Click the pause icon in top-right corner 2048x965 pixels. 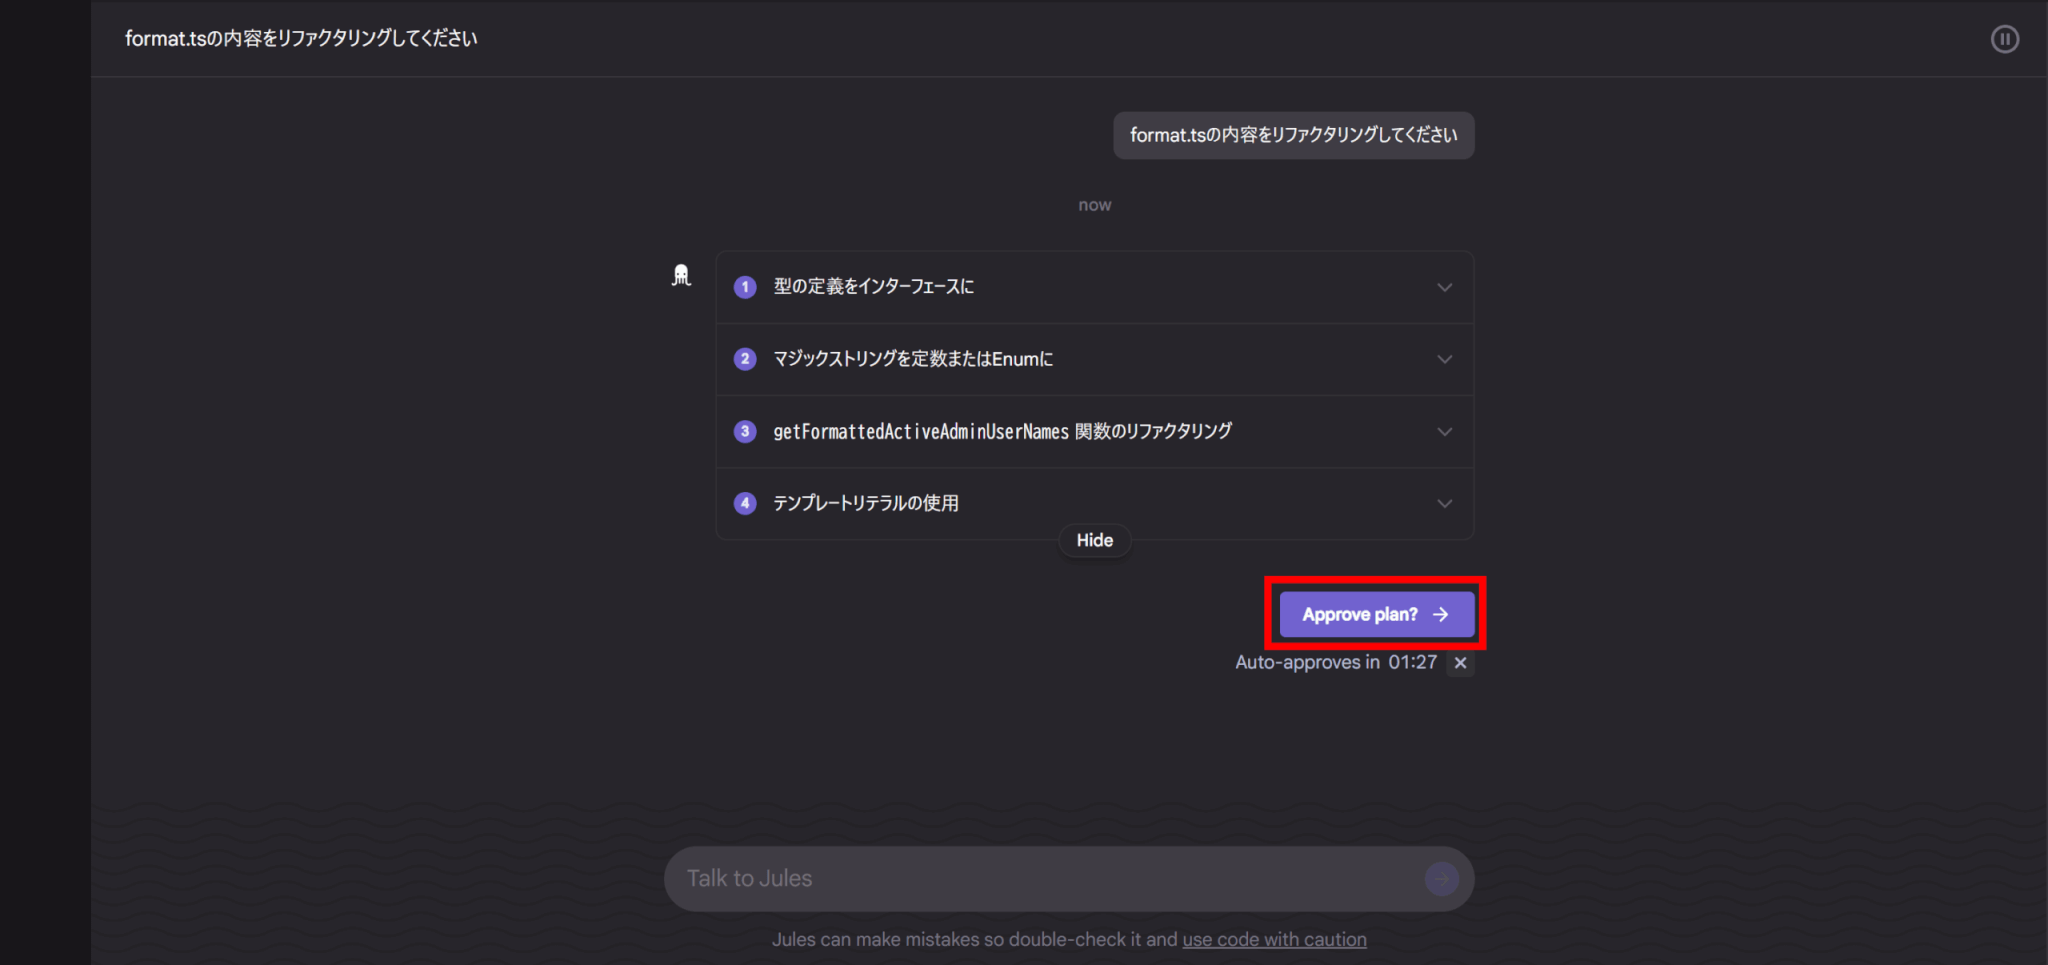[2004, 39]
